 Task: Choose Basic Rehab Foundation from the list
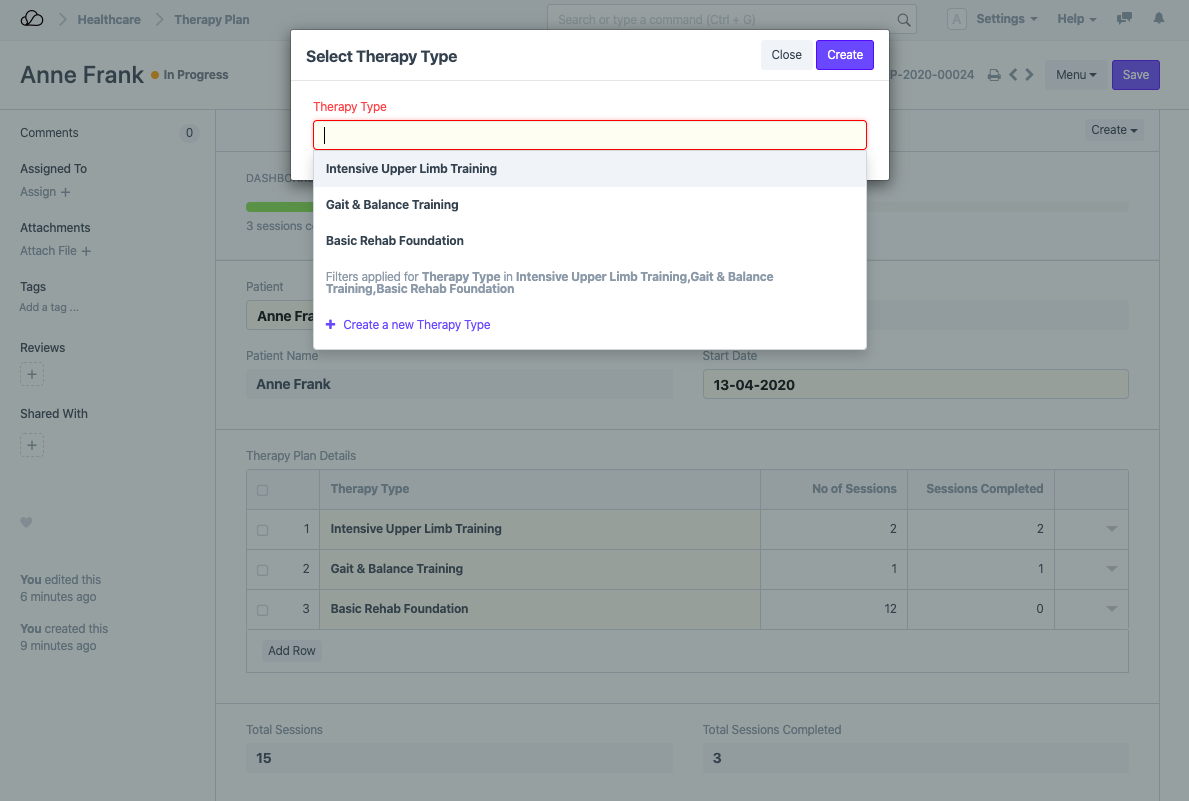(394, 241)
